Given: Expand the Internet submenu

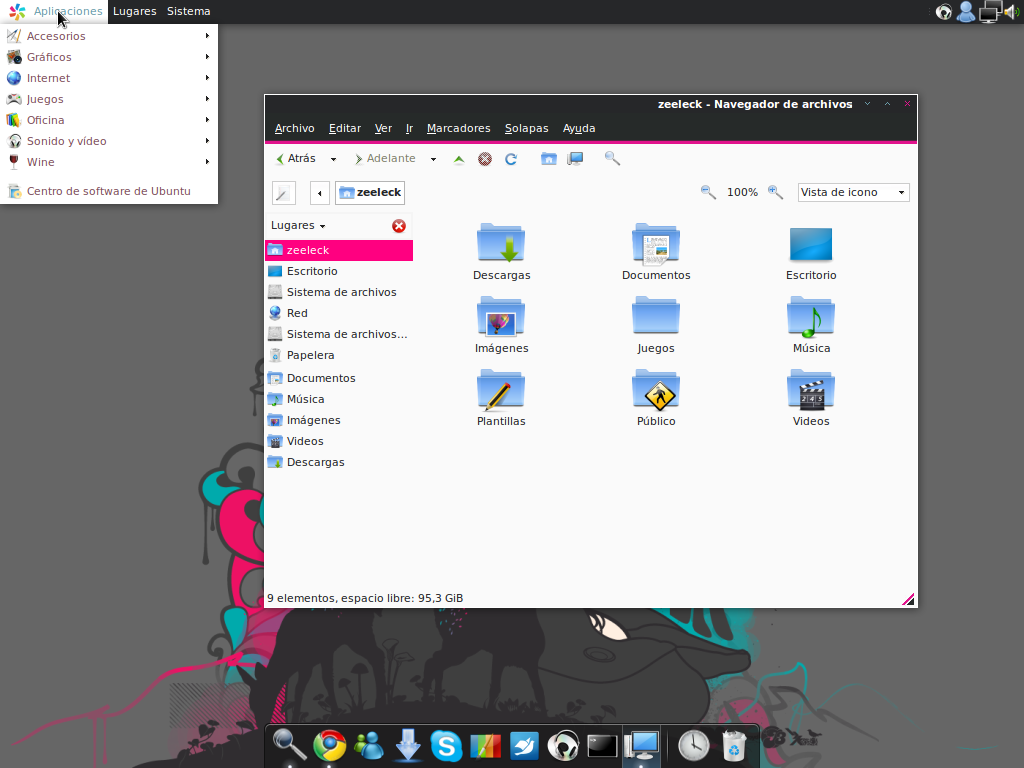Looking at the screenshot, I should [x=109, y=78].
